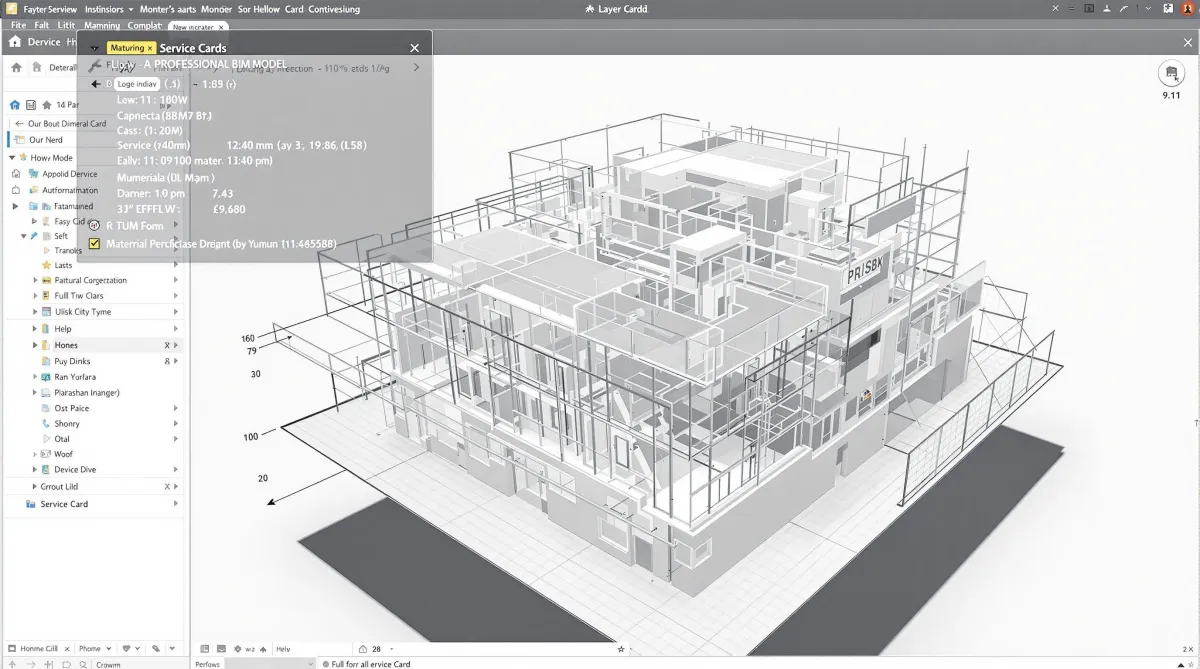Open the Fite menu

point(18,25)
